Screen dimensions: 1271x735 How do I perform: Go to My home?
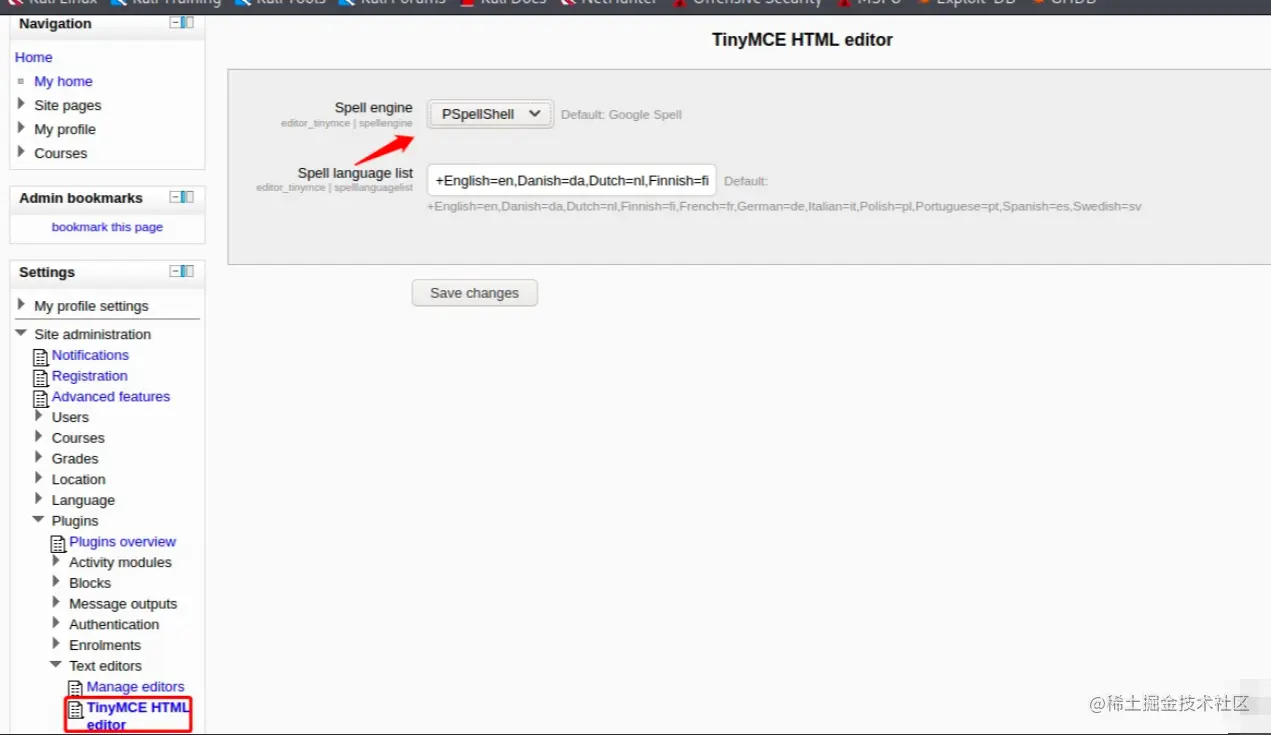tap(63, 81)
